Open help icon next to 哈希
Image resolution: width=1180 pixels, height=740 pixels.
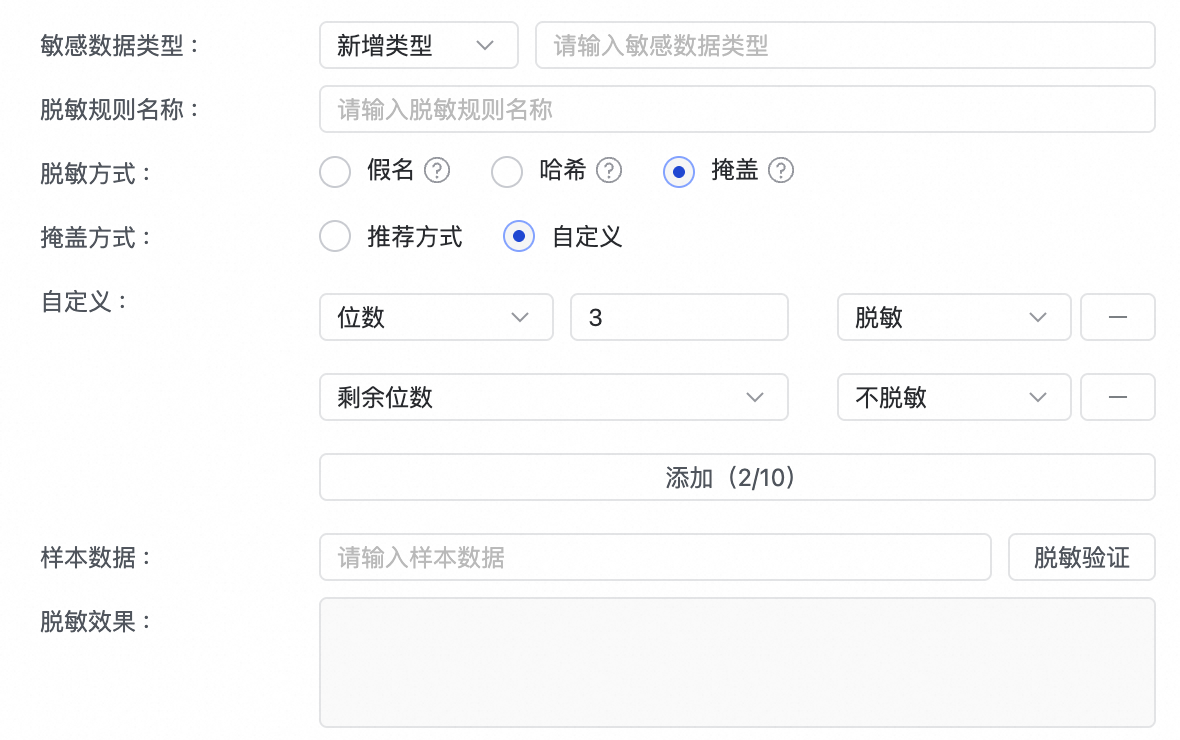pos(609,171)
